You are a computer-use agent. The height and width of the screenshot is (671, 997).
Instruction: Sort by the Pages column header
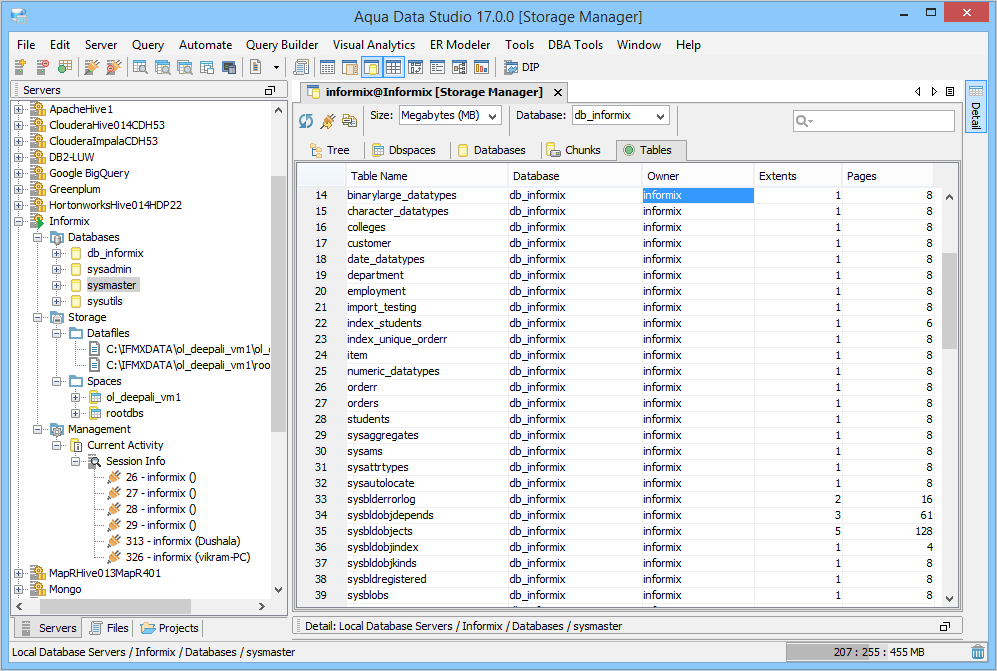[x=888, y=176]
